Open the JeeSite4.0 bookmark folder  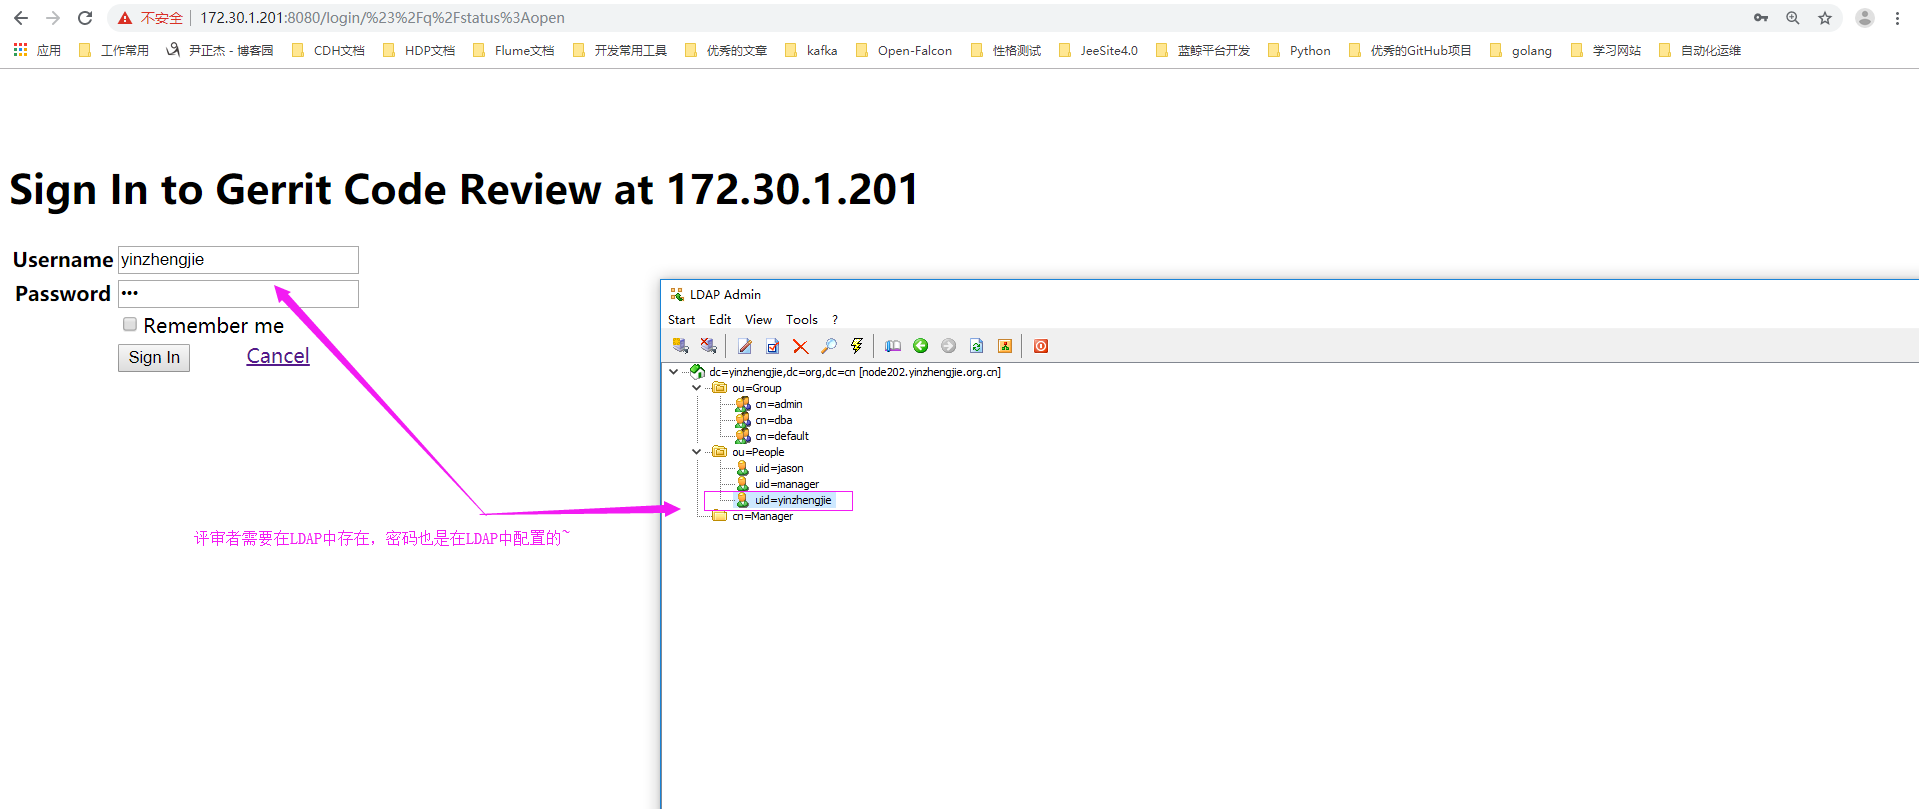(x=1098, y=50)
